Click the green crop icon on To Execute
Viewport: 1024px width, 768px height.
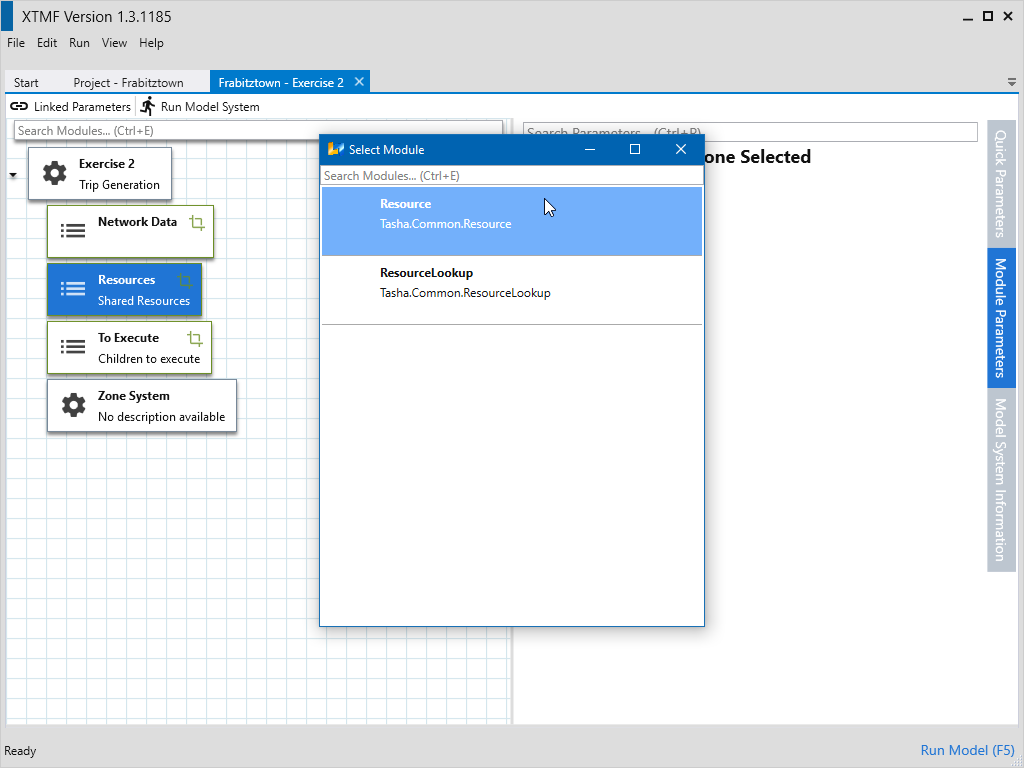pos(195,339)
